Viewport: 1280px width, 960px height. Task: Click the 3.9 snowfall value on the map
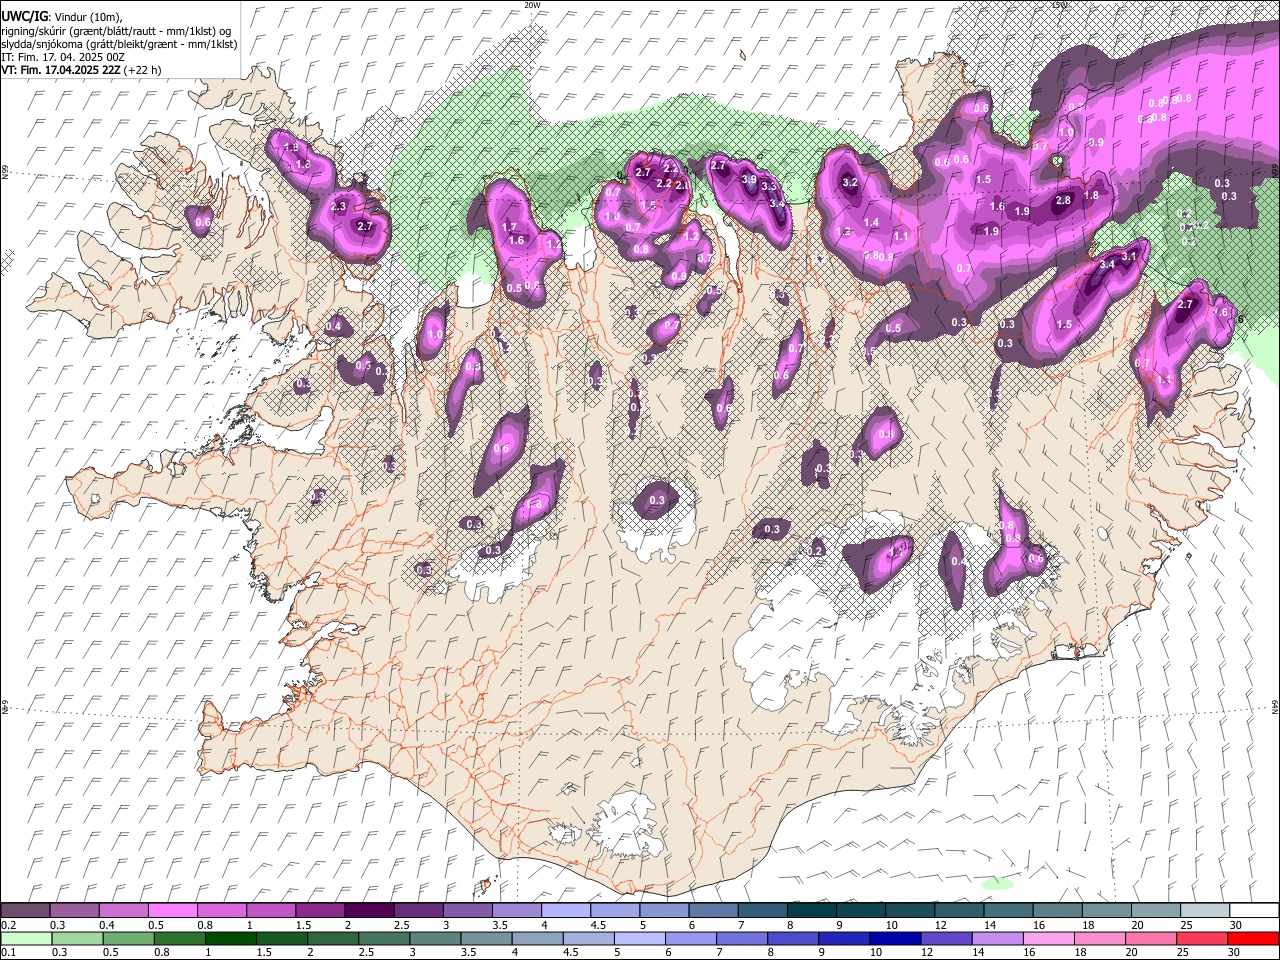pos(749,180)
